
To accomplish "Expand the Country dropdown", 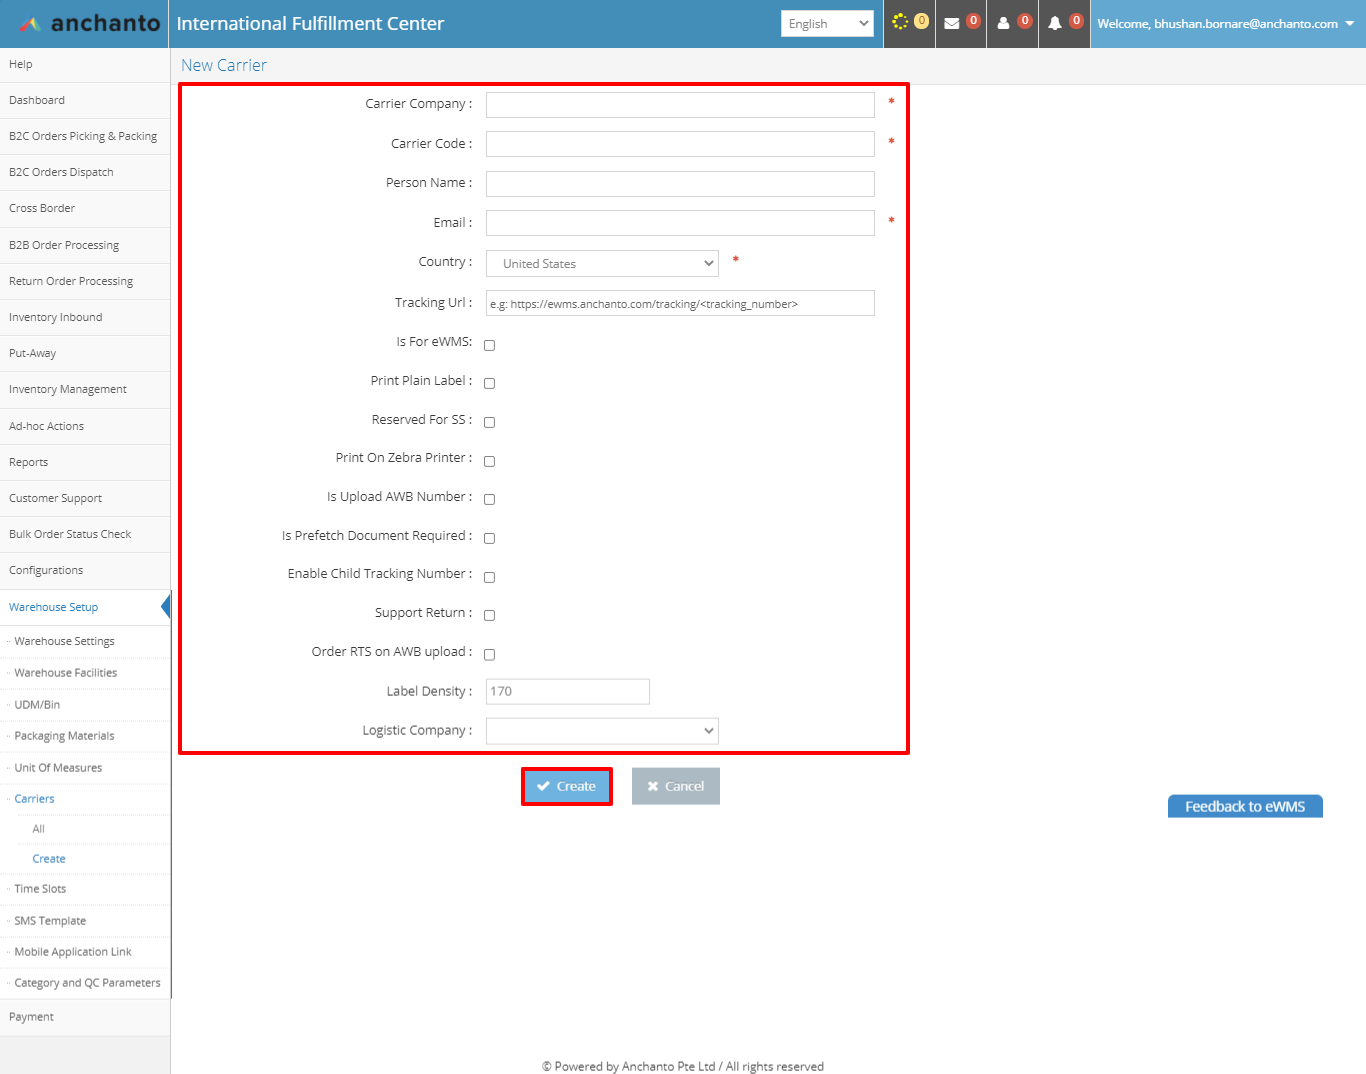I will 602,264.
